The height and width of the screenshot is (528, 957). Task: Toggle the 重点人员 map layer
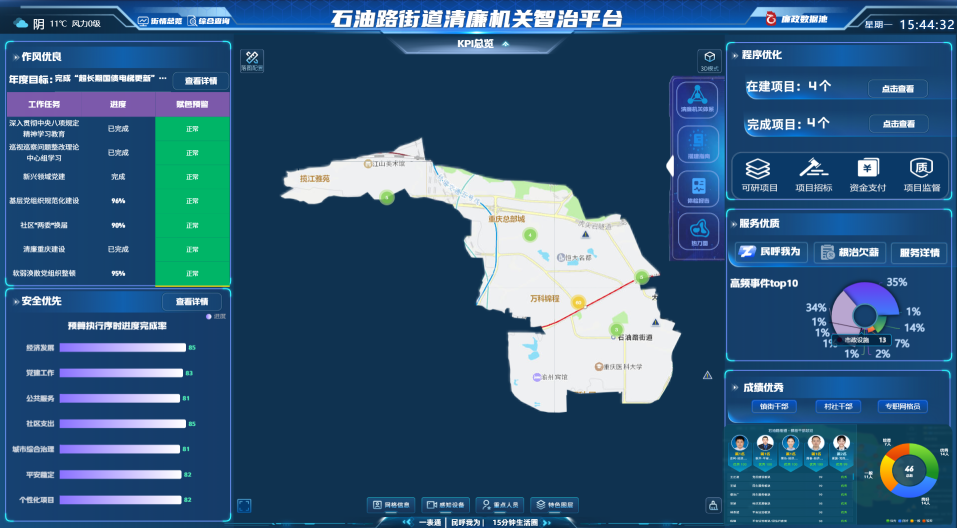[x=500, y=505]
